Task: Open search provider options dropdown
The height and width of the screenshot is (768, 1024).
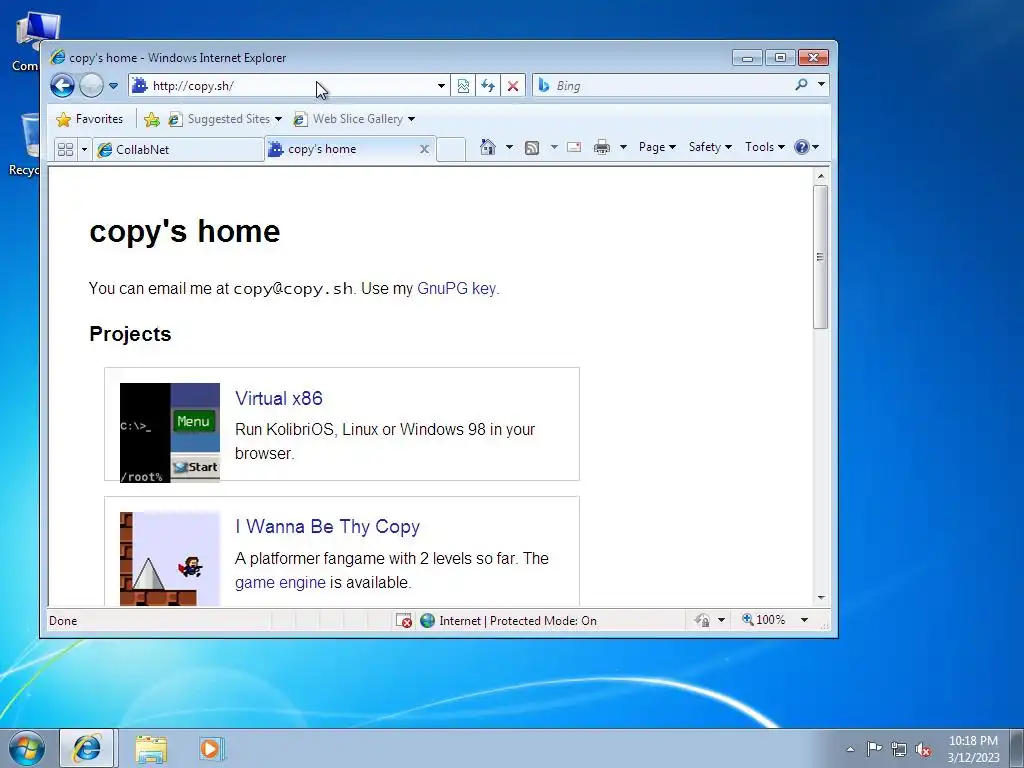Action: tap(822, 84)
